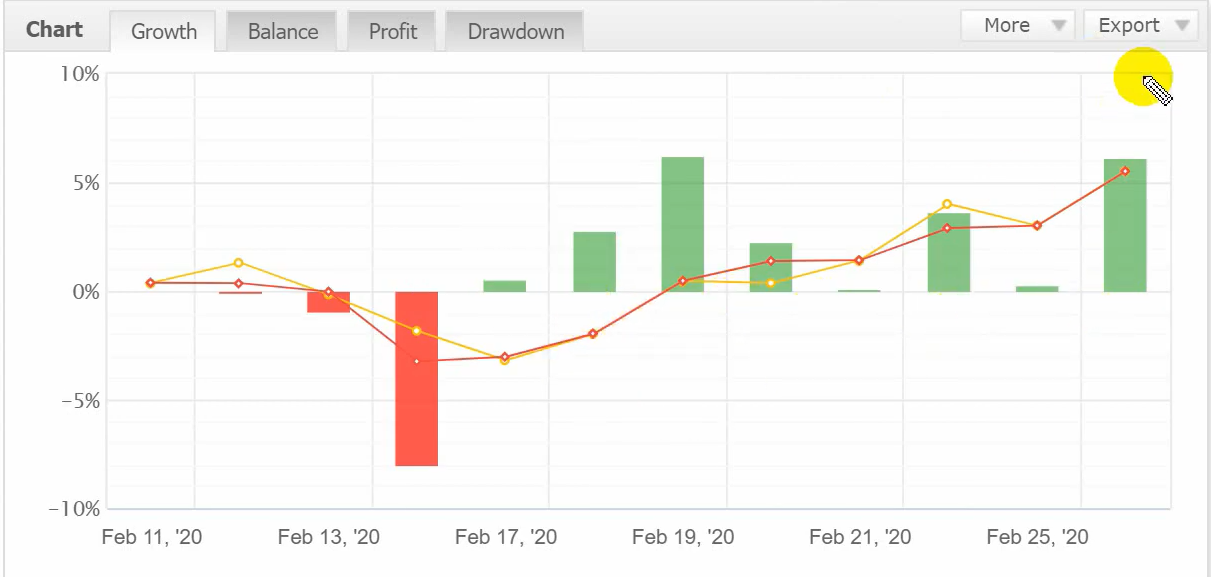The image size is (1211, 577).
Task: Select the Profit tab
Action: pos(393,31)
